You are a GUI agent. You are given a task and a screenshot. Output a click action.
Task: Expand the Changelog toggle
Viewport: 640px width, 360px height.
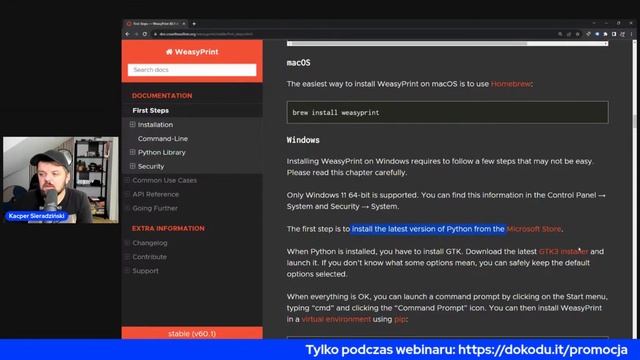click(x=127, y=242)
